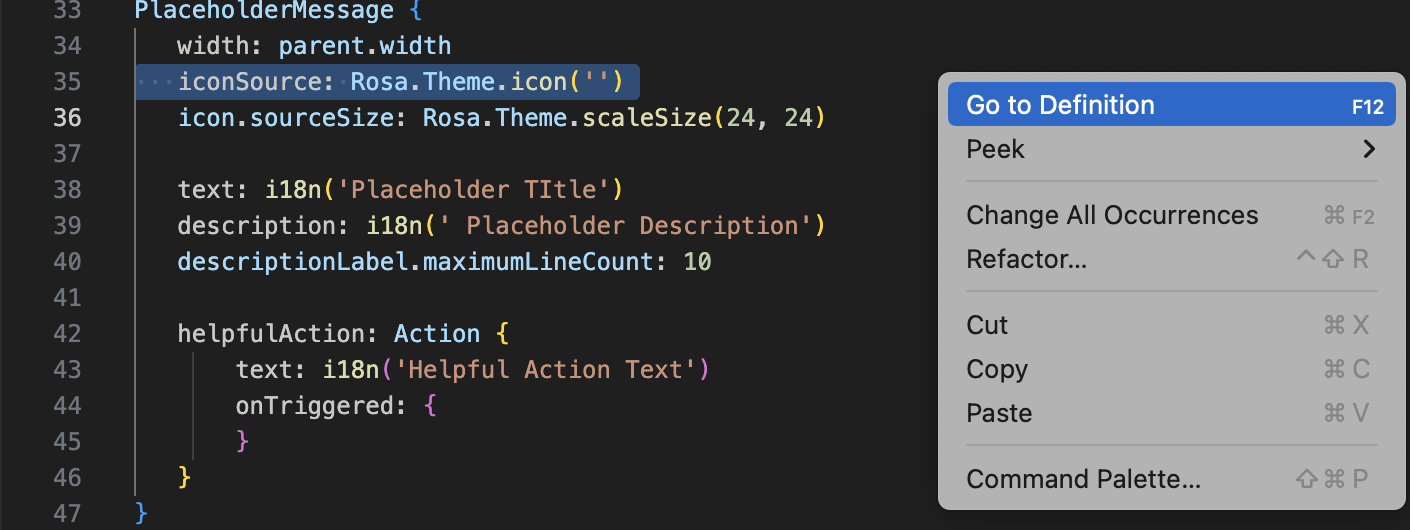Click the PlaceholderMessage type name
Viewport: 1410px width, 530px height.
pos(264,12)
